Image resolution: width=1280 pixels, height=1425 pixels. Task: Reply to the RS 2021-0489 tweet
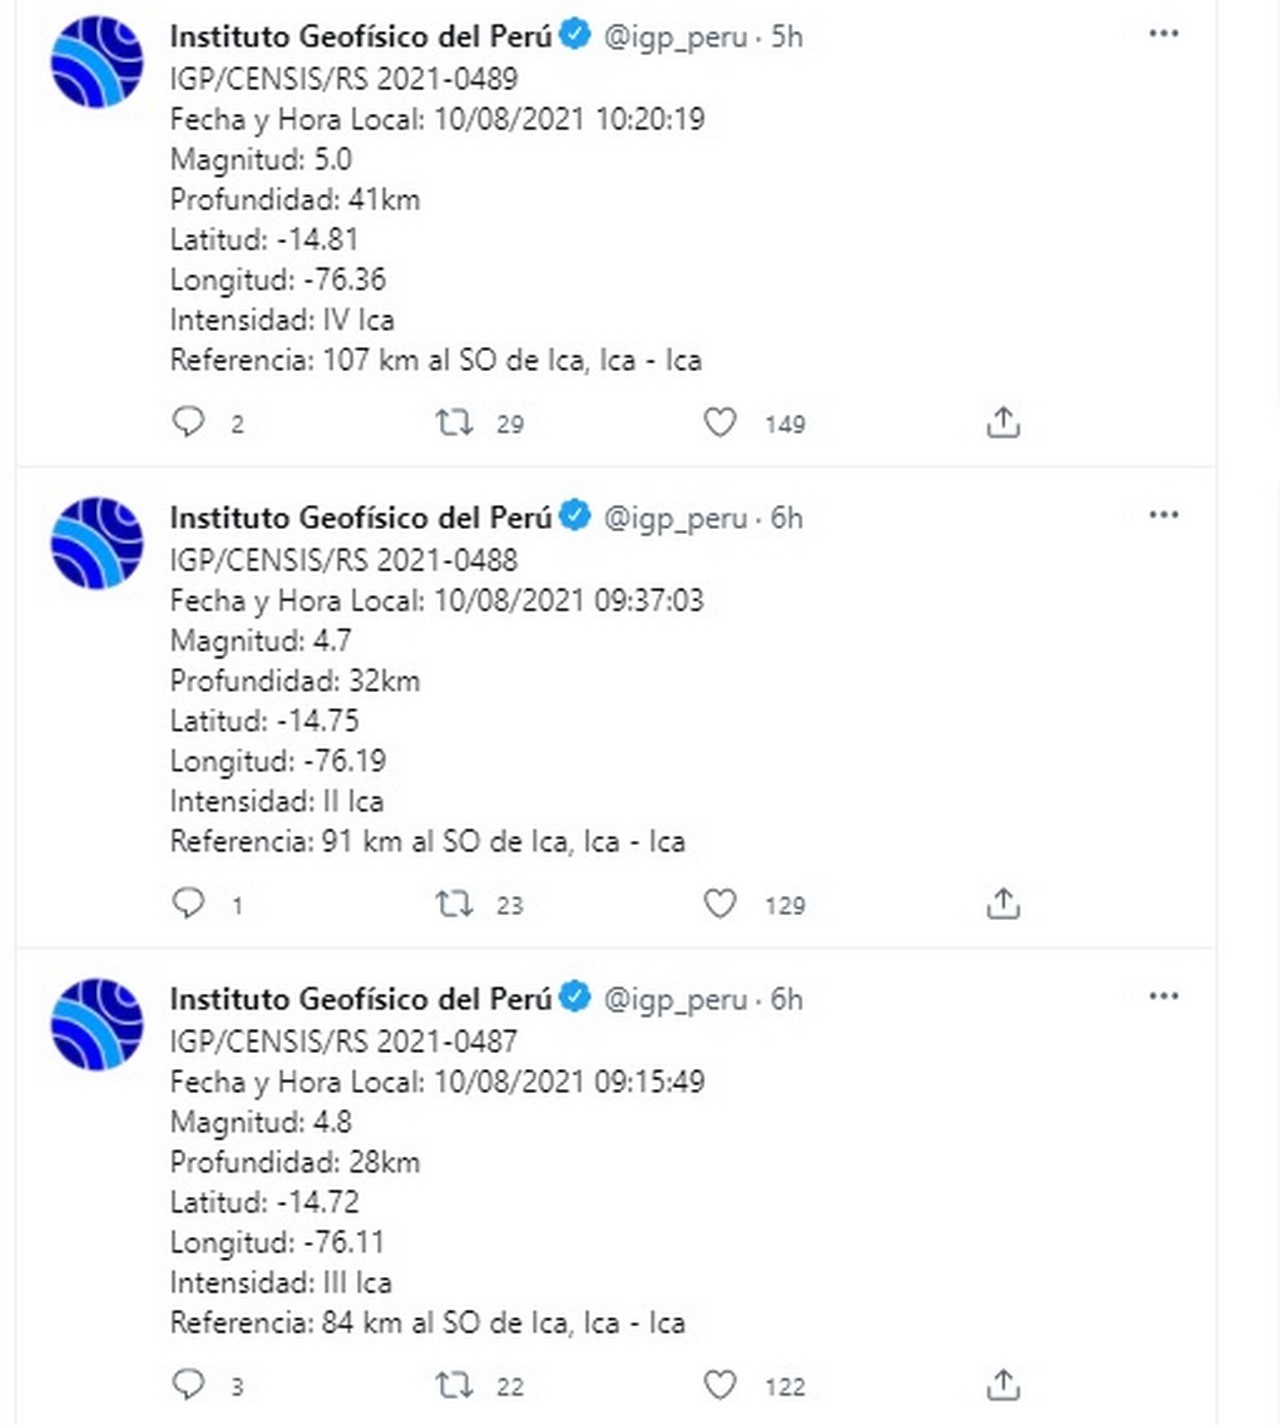click(x=188, y=422)
